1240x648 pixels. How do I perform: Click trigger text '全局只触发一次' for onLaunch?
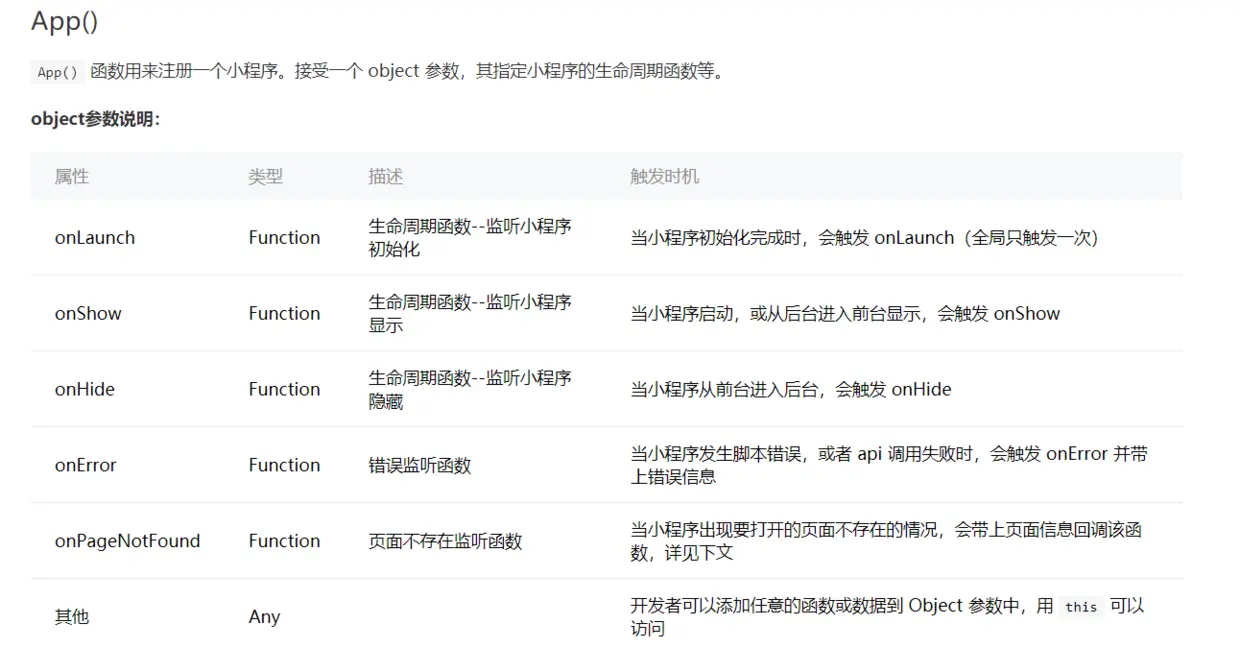(x=1029, y=238)
